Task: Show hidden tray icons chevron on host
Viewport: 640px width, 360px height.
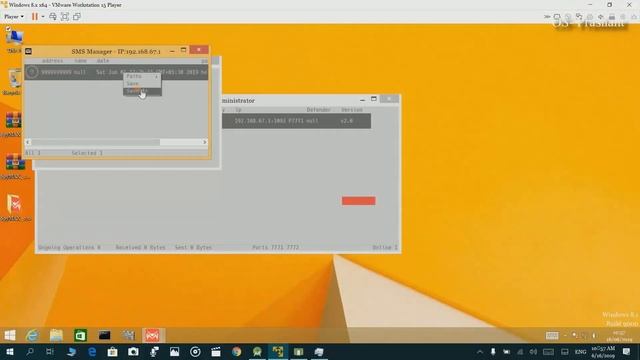Action: (x=480, y=352)
